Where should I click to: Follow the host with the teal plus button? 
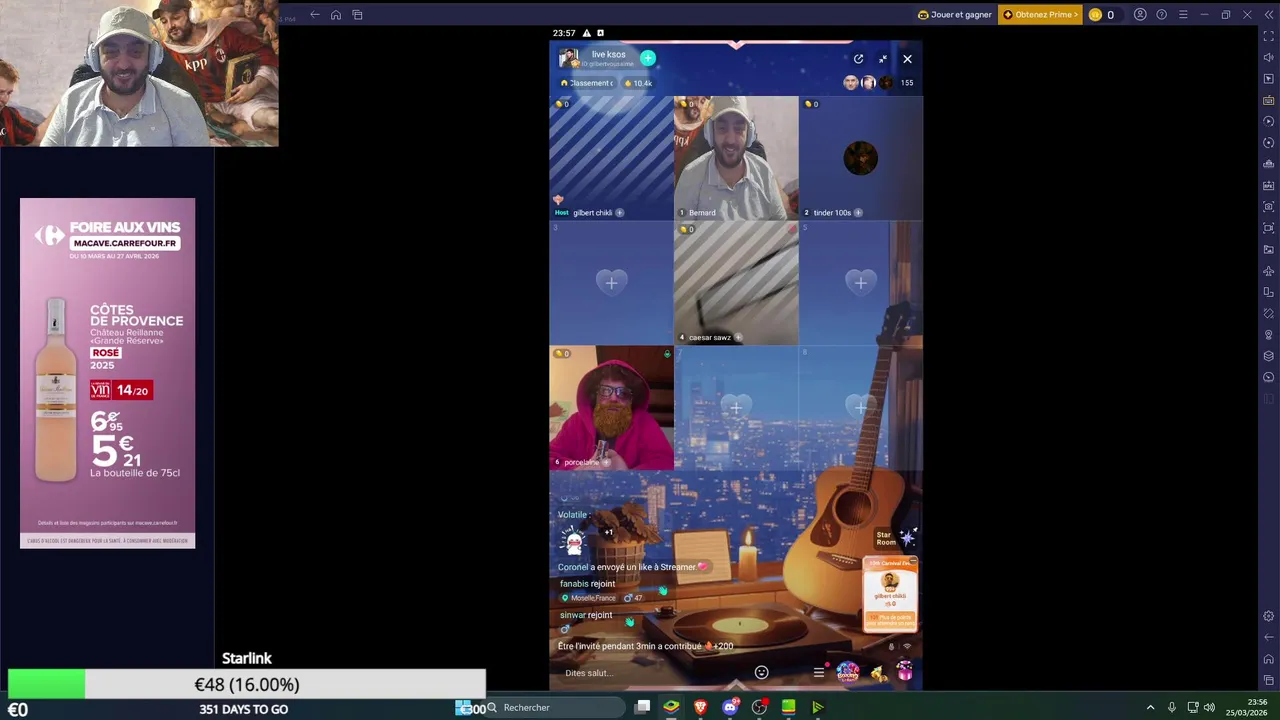(648, 58)
